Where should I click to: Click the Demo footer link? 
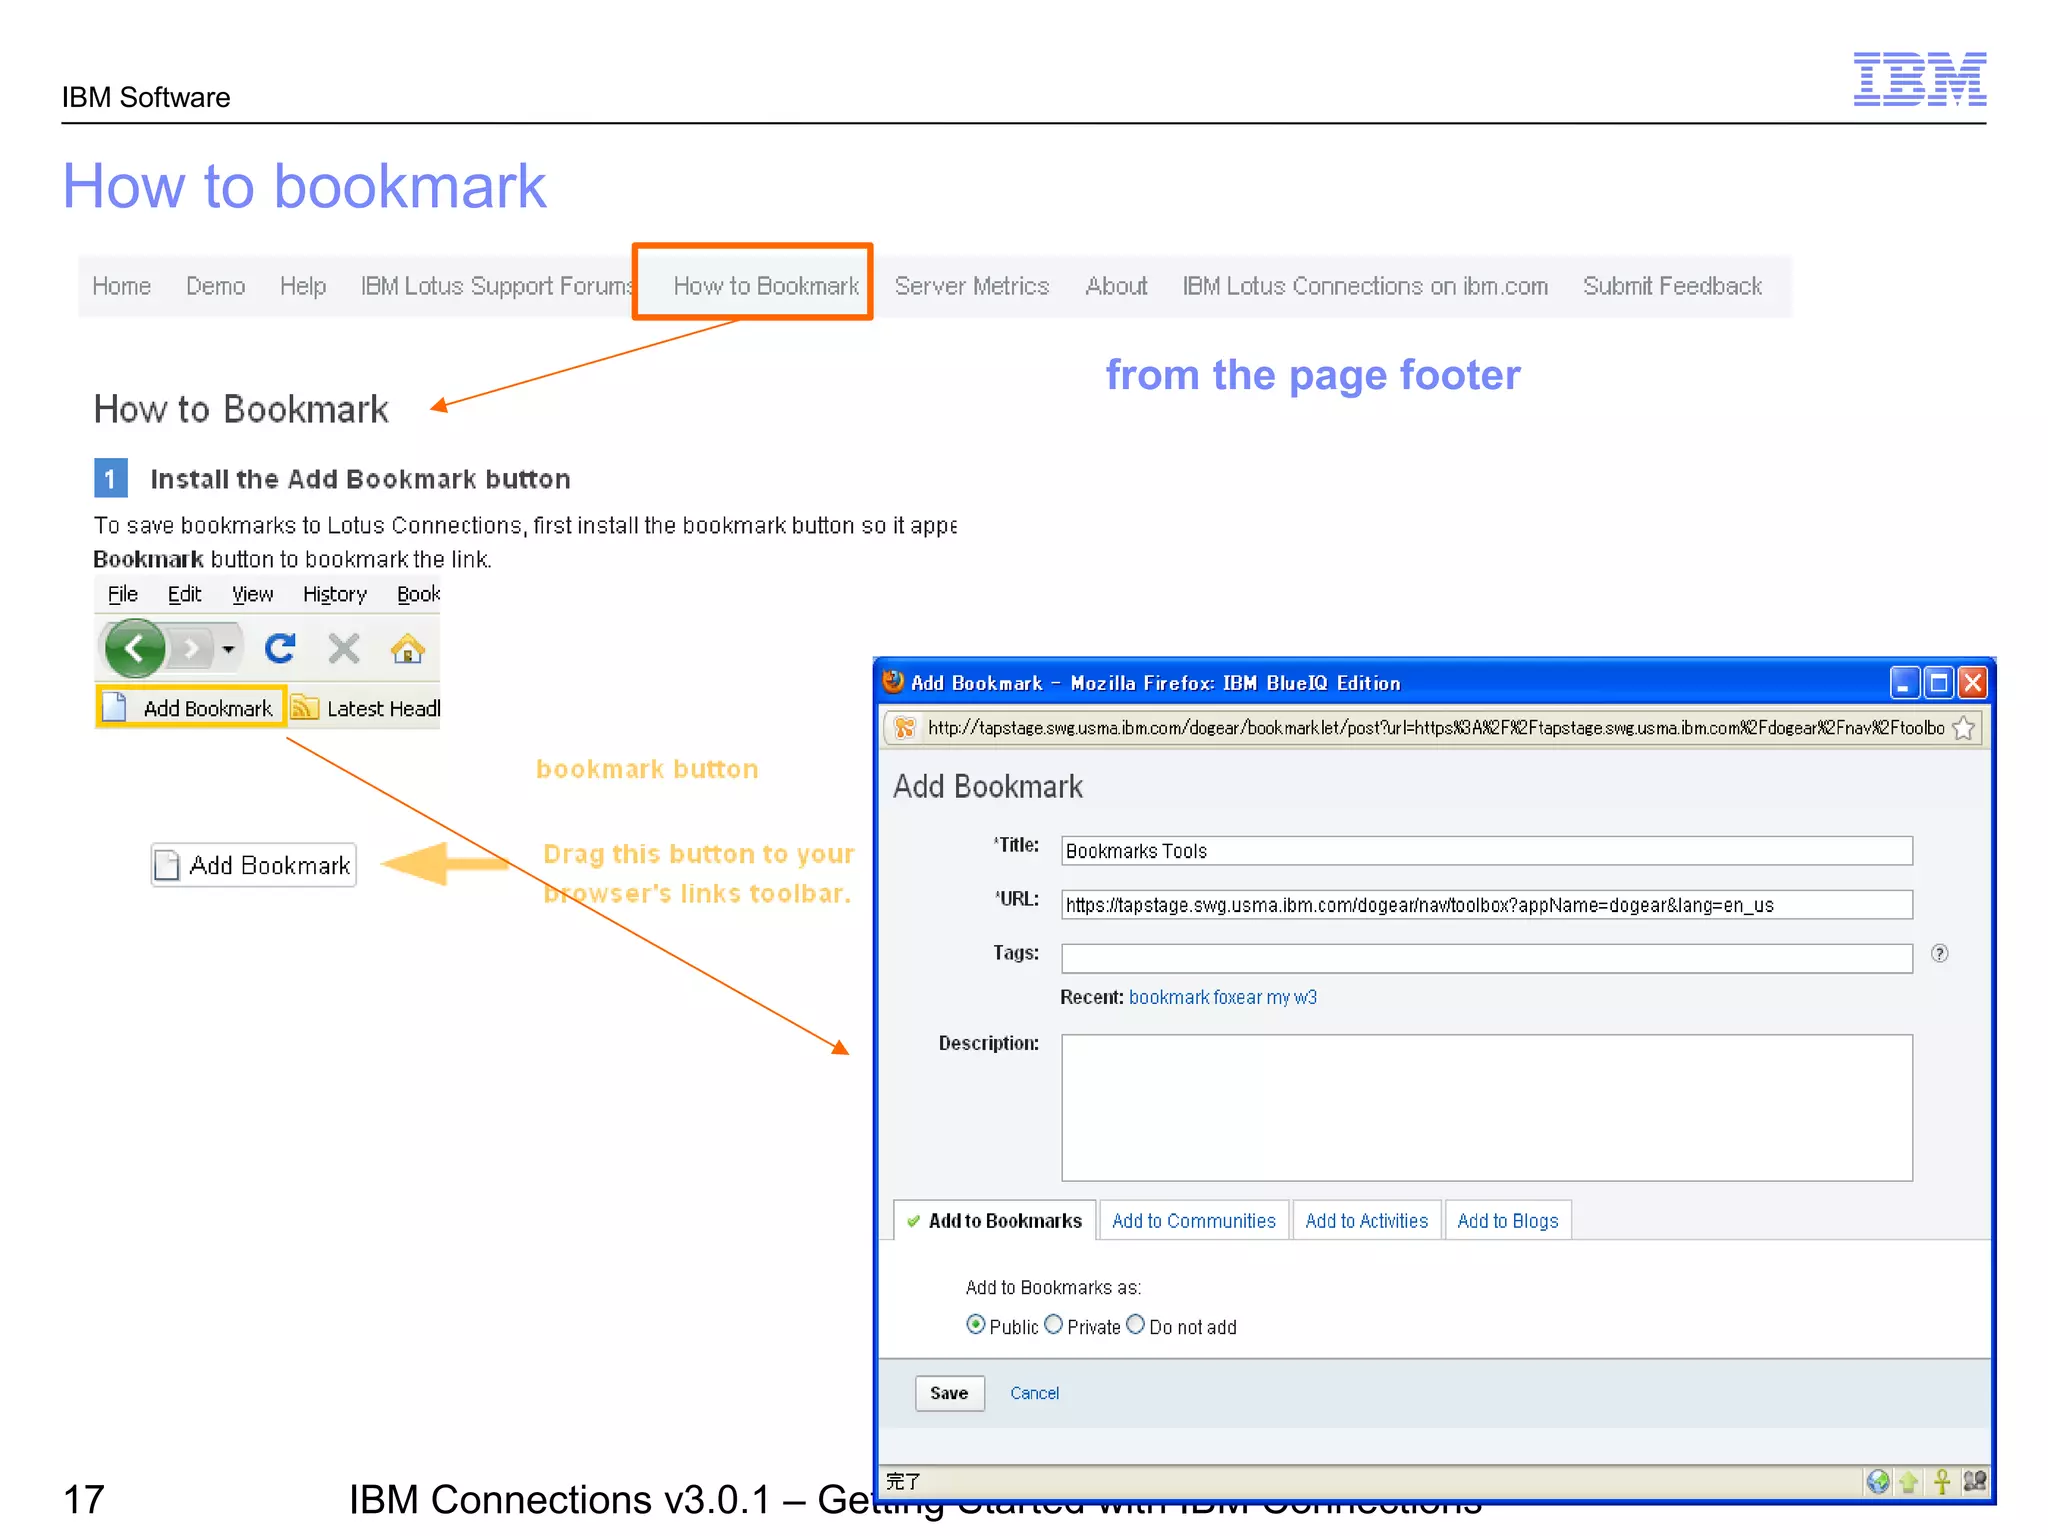coord(215,286)
